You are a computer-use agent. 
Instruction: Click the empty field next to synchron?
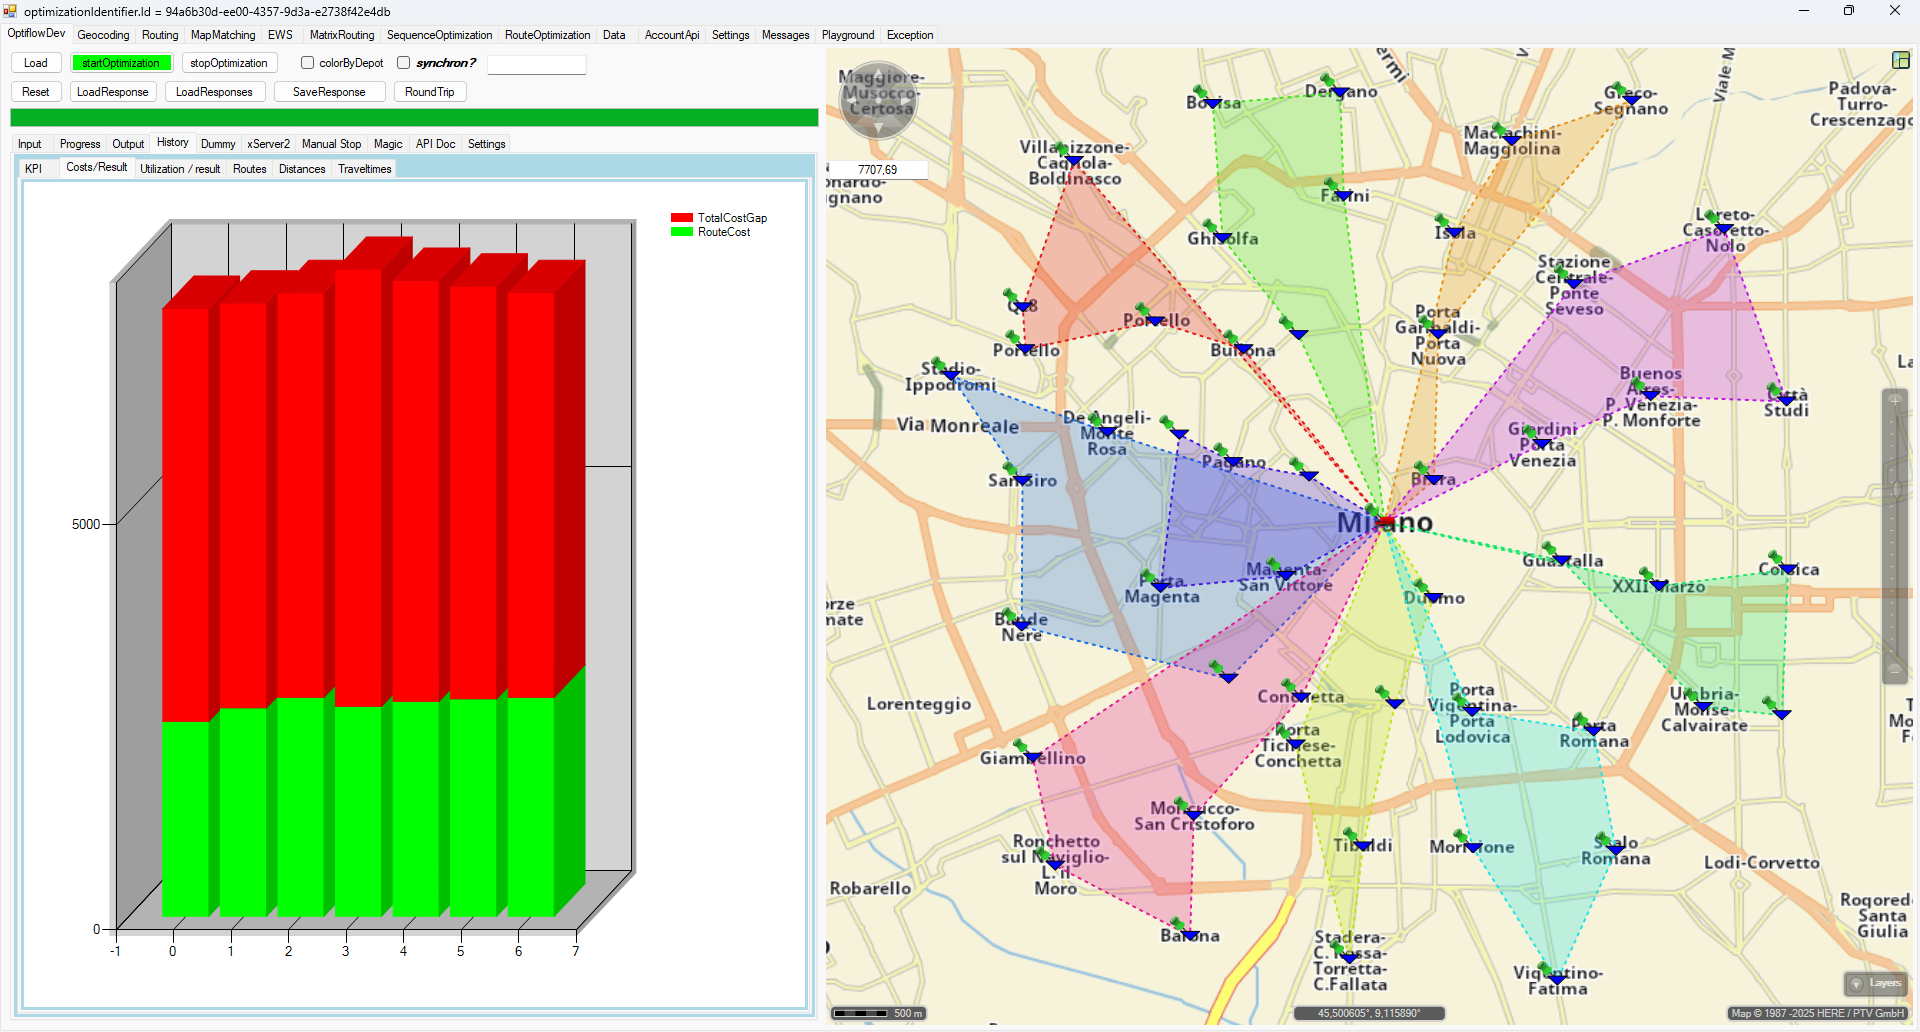(536, 64)
